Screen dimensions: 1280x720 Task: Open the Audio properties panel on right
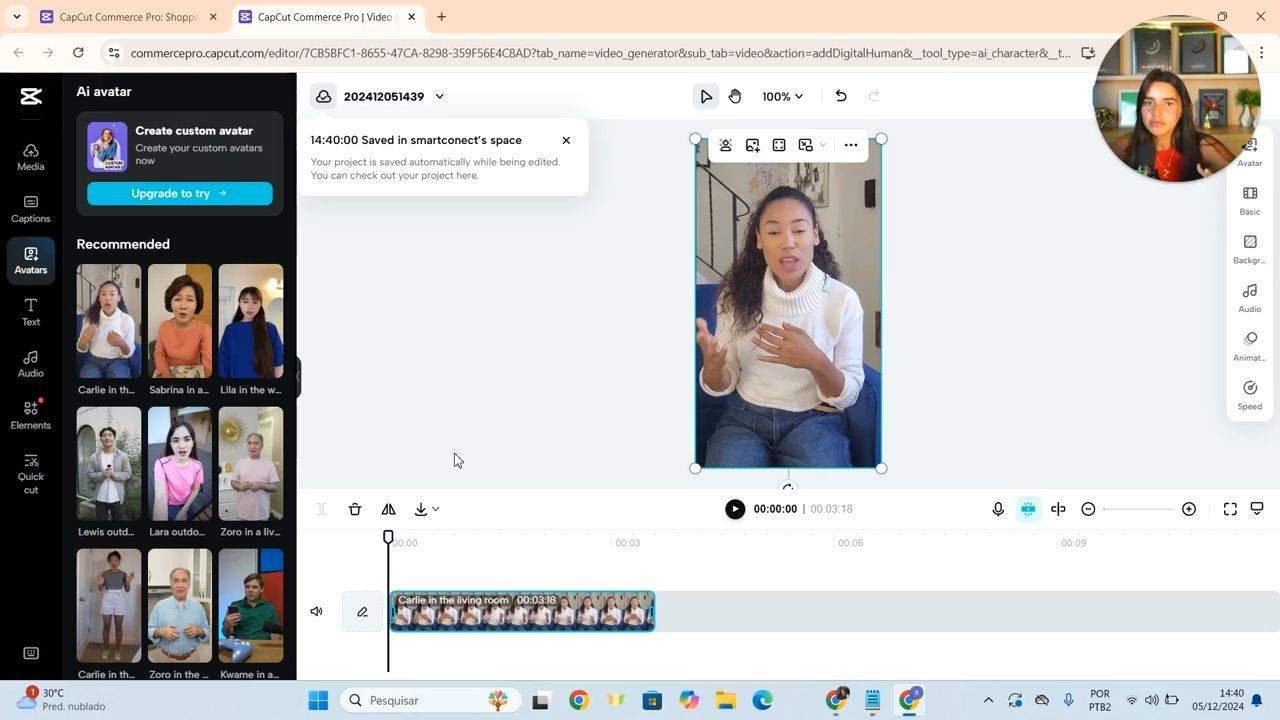[x=1250, y=297]
